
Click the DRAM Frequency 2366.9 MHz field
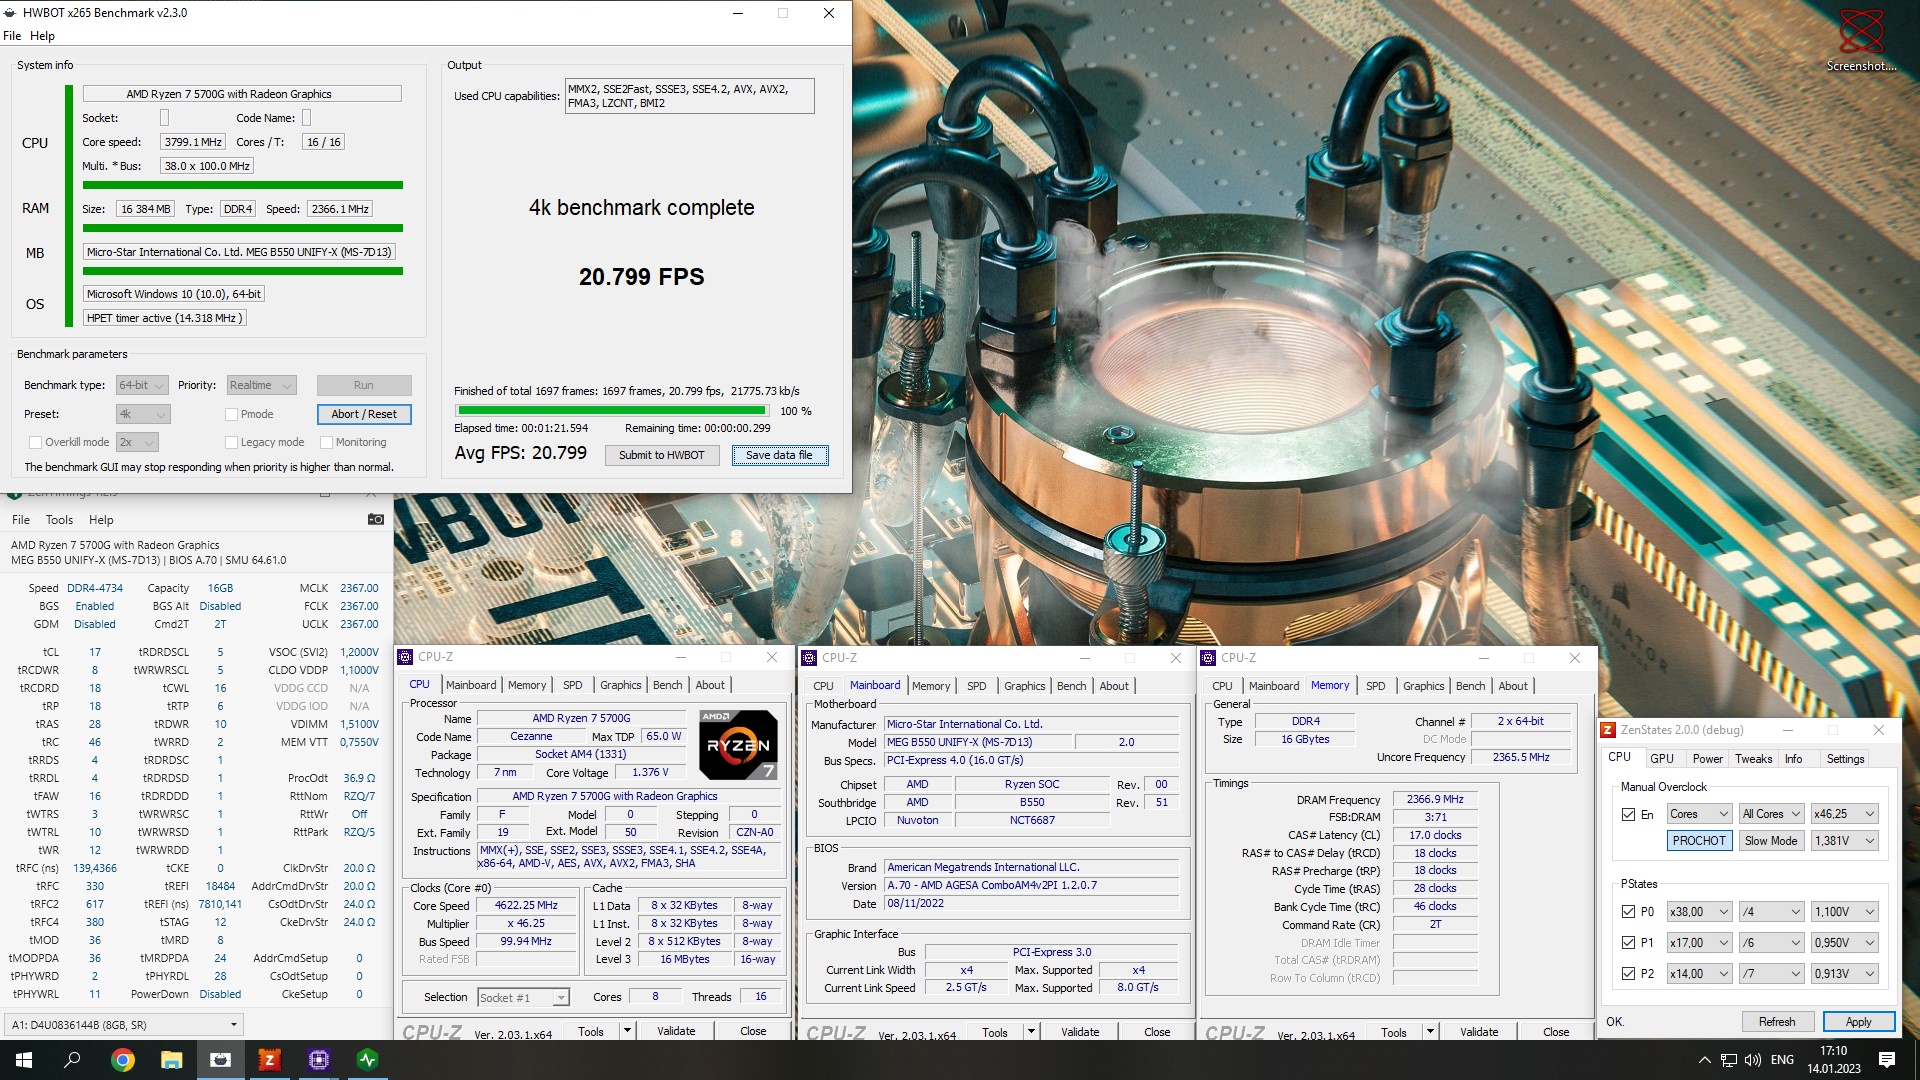[1435, 800]
